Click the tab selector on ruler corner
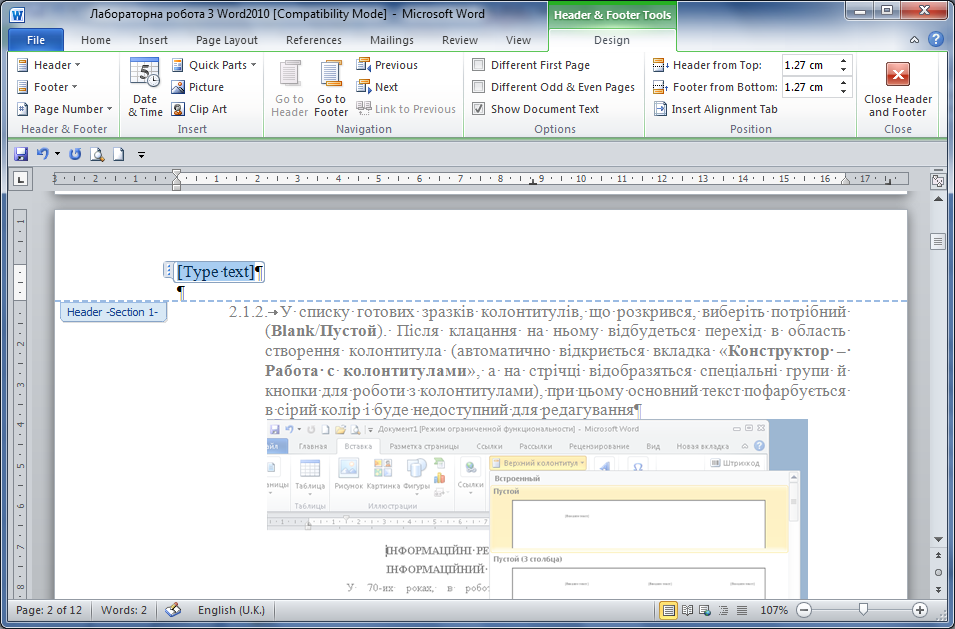The image size is (955, 629). click(21, 178)
